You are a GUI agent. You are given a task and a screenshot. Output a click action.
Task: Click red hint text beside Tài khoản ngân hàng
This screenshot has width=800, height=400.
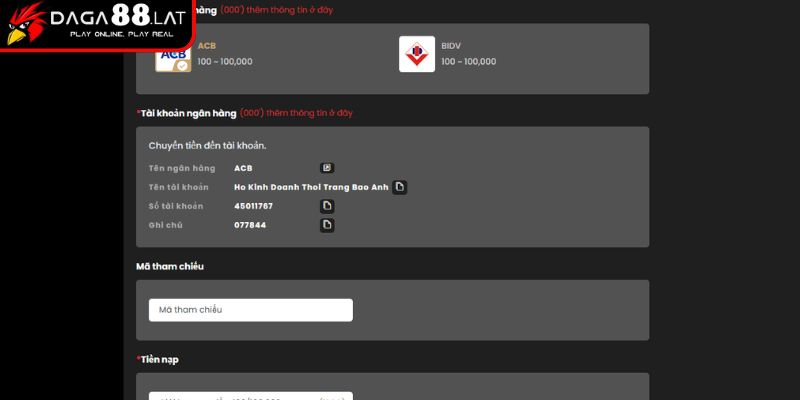296,113
